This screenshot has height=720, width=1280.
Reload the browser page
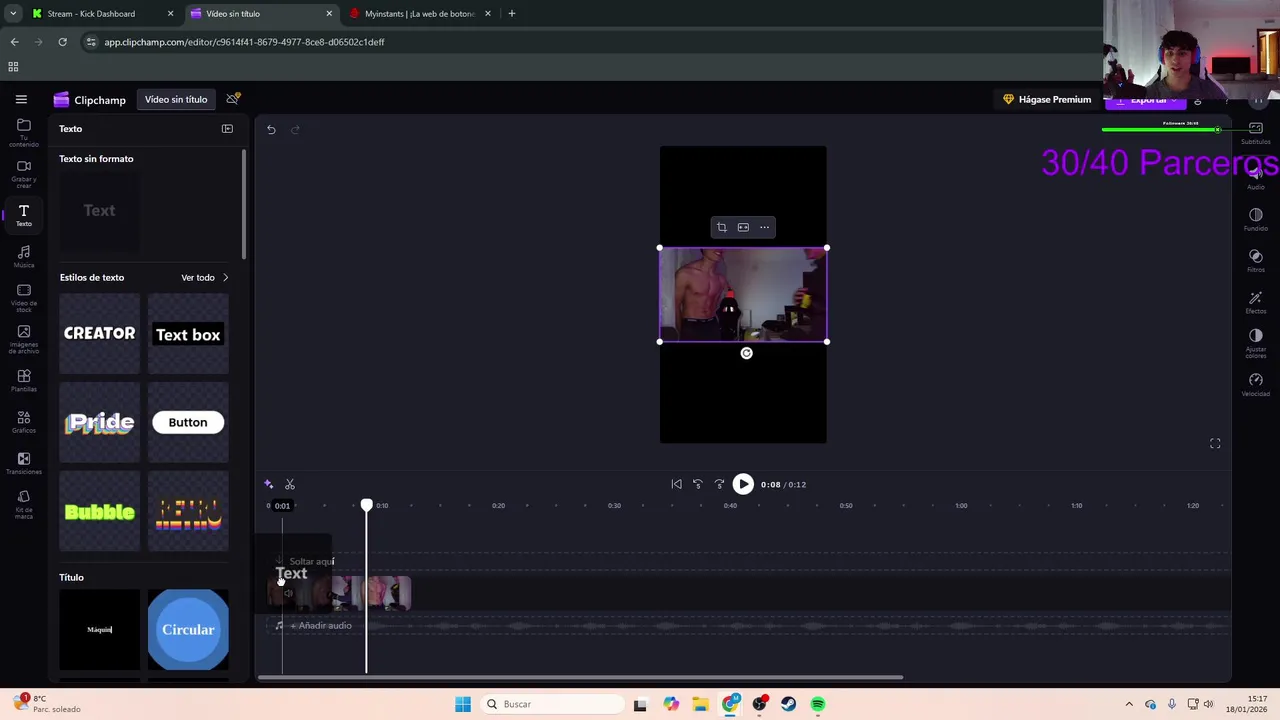point(62,42)
